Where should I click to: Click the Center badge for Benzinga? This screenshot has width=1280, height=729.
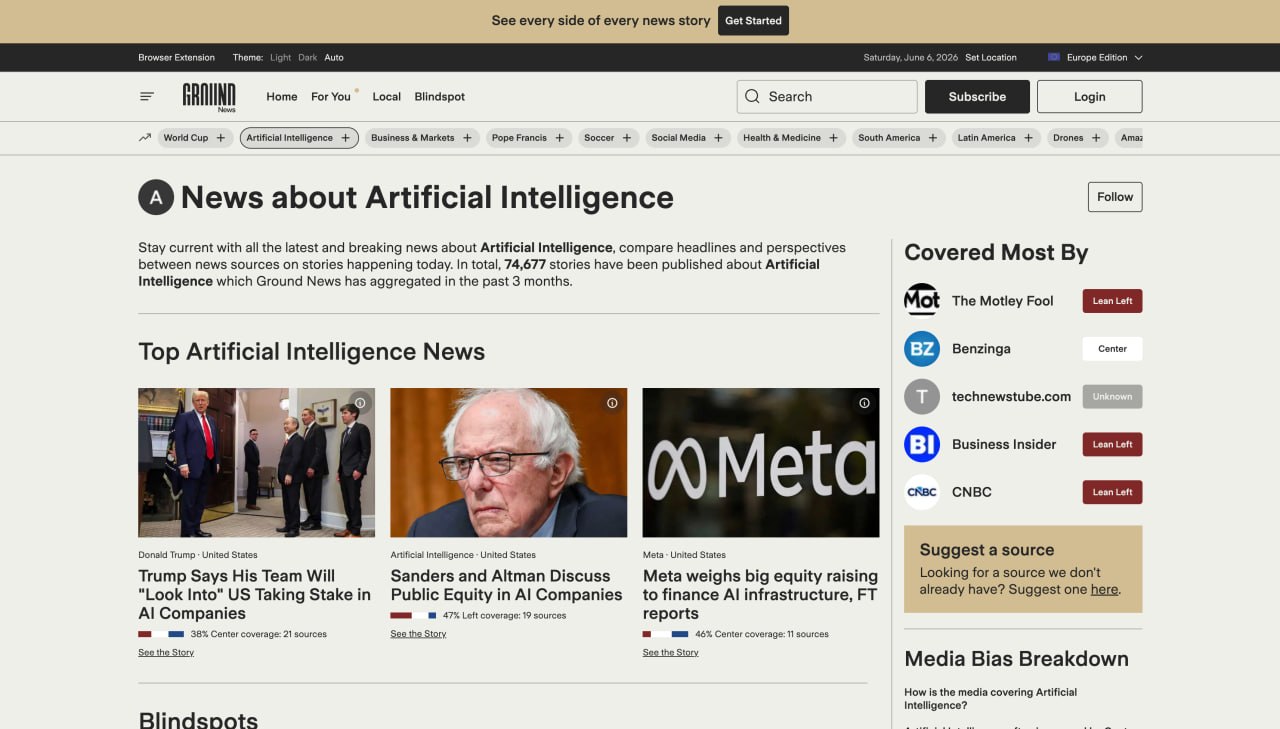coord(1112,349)
